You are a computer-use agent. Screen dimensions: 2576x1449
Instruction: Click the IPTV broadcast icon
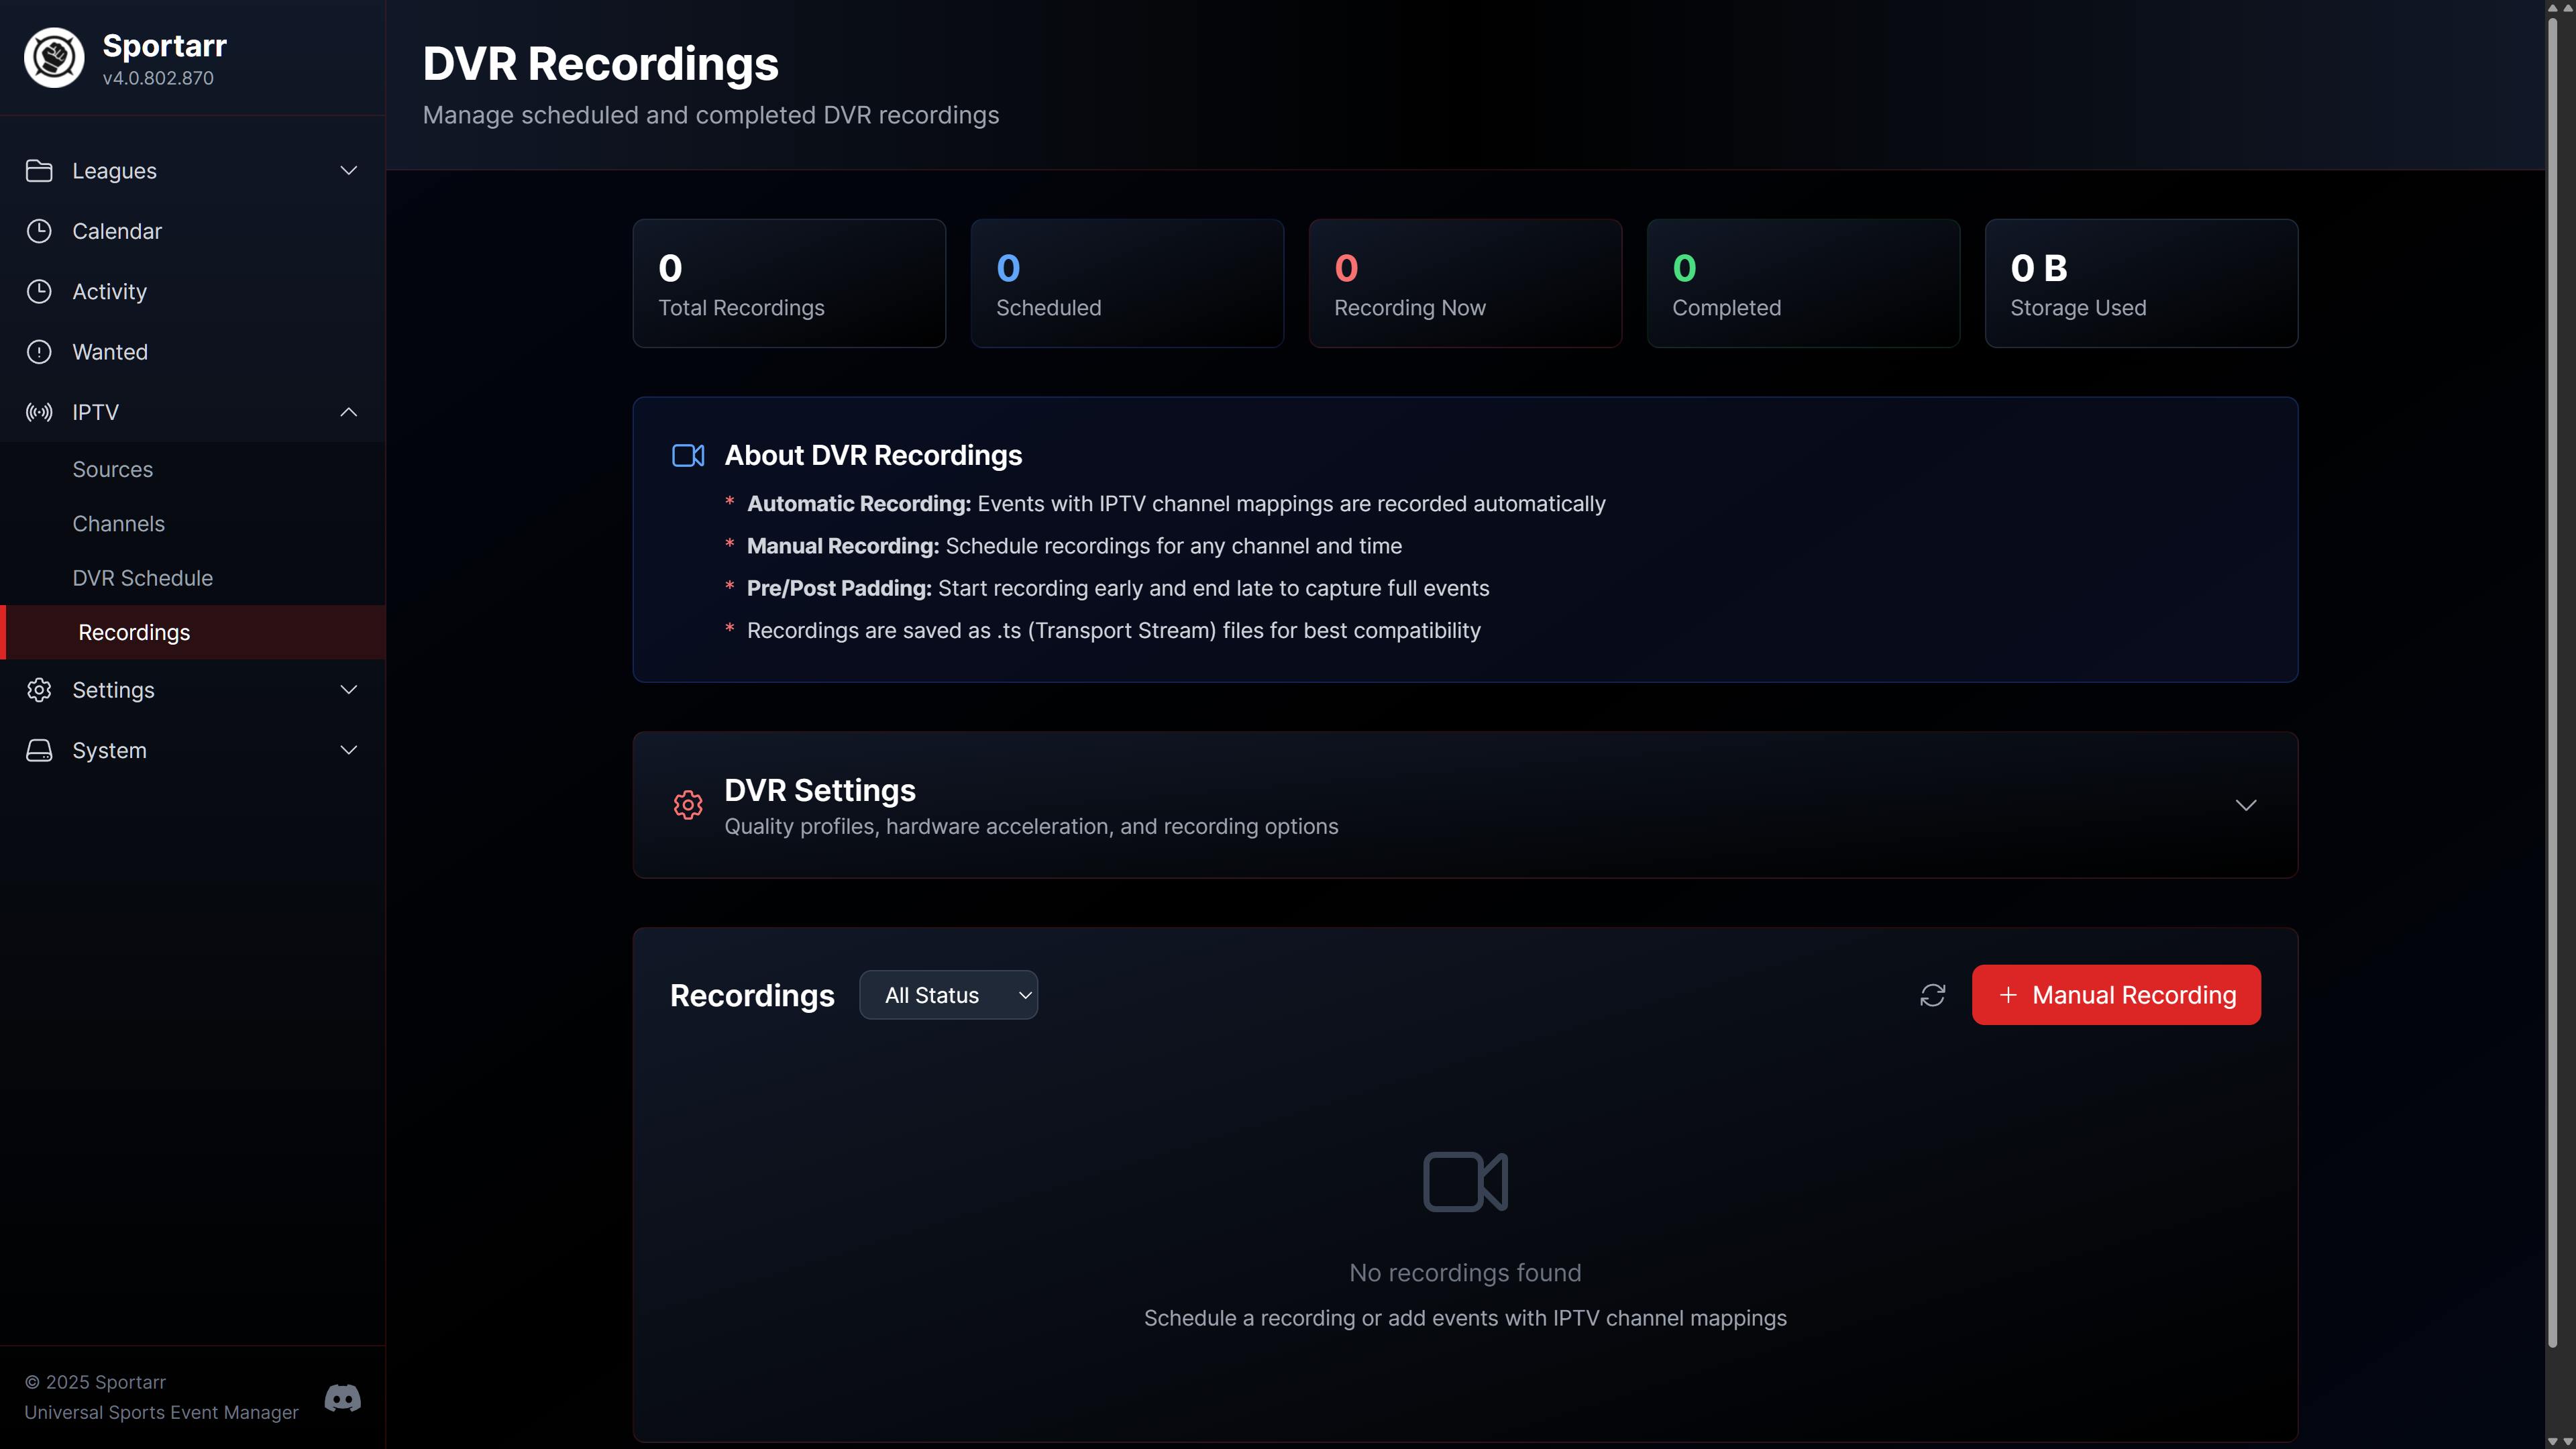pyautogui.click(x=39, y=412)
